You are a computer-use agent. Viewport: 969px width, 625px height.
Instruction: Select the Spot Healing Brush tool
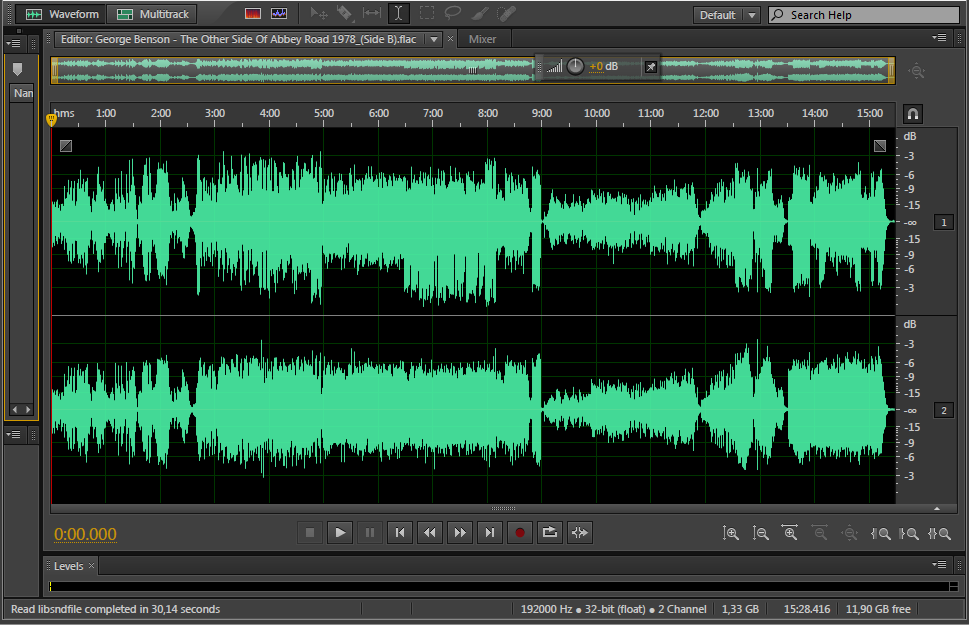coord(506,14)
